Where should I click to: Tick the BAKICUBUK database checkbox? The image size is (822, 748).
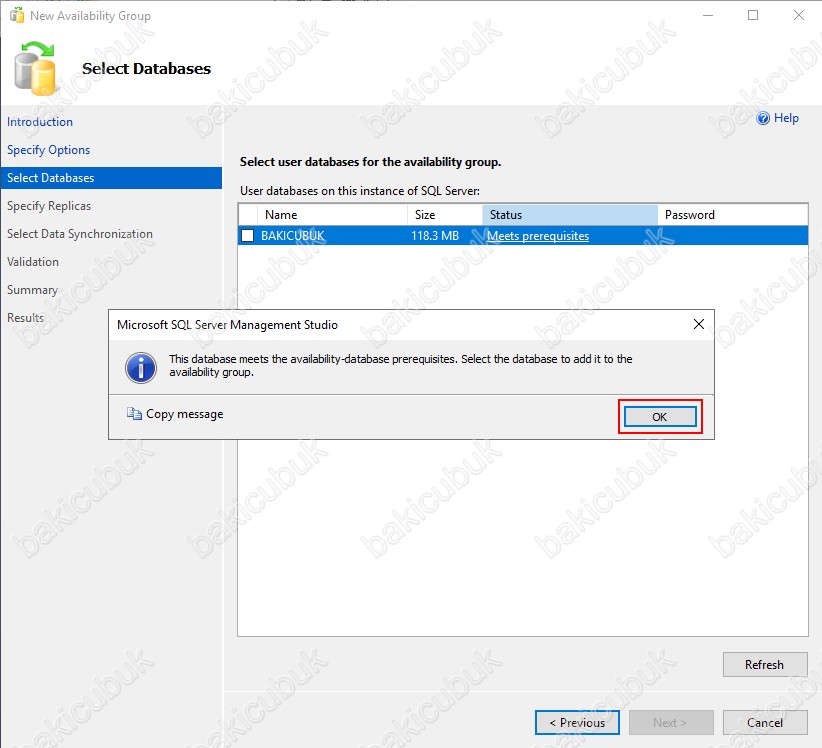[x=247, y=236]
